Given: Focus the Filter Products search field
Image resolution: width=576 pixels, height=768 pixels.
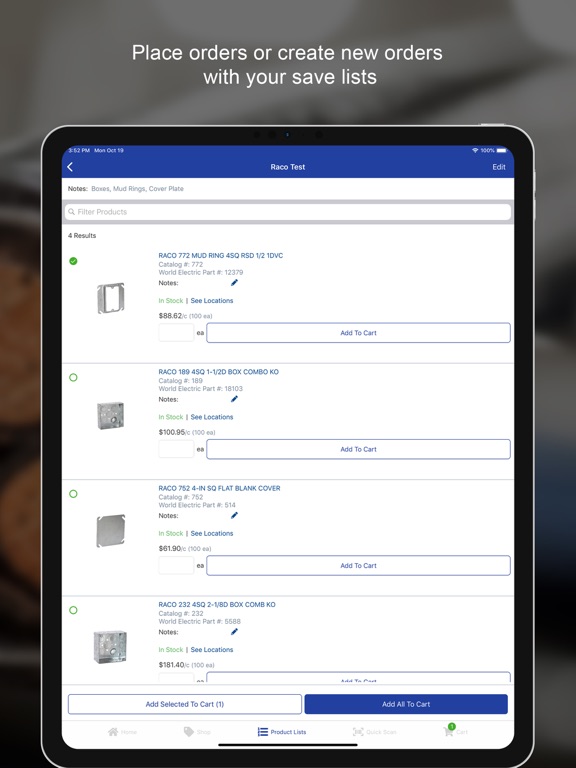Looking at the screenshot, I should (x=288, y=212).
